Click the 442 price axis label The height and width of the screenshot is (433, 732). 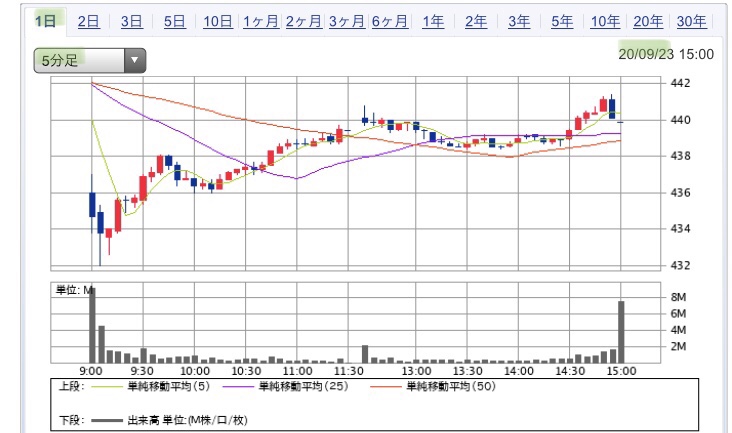coord(680,83)
